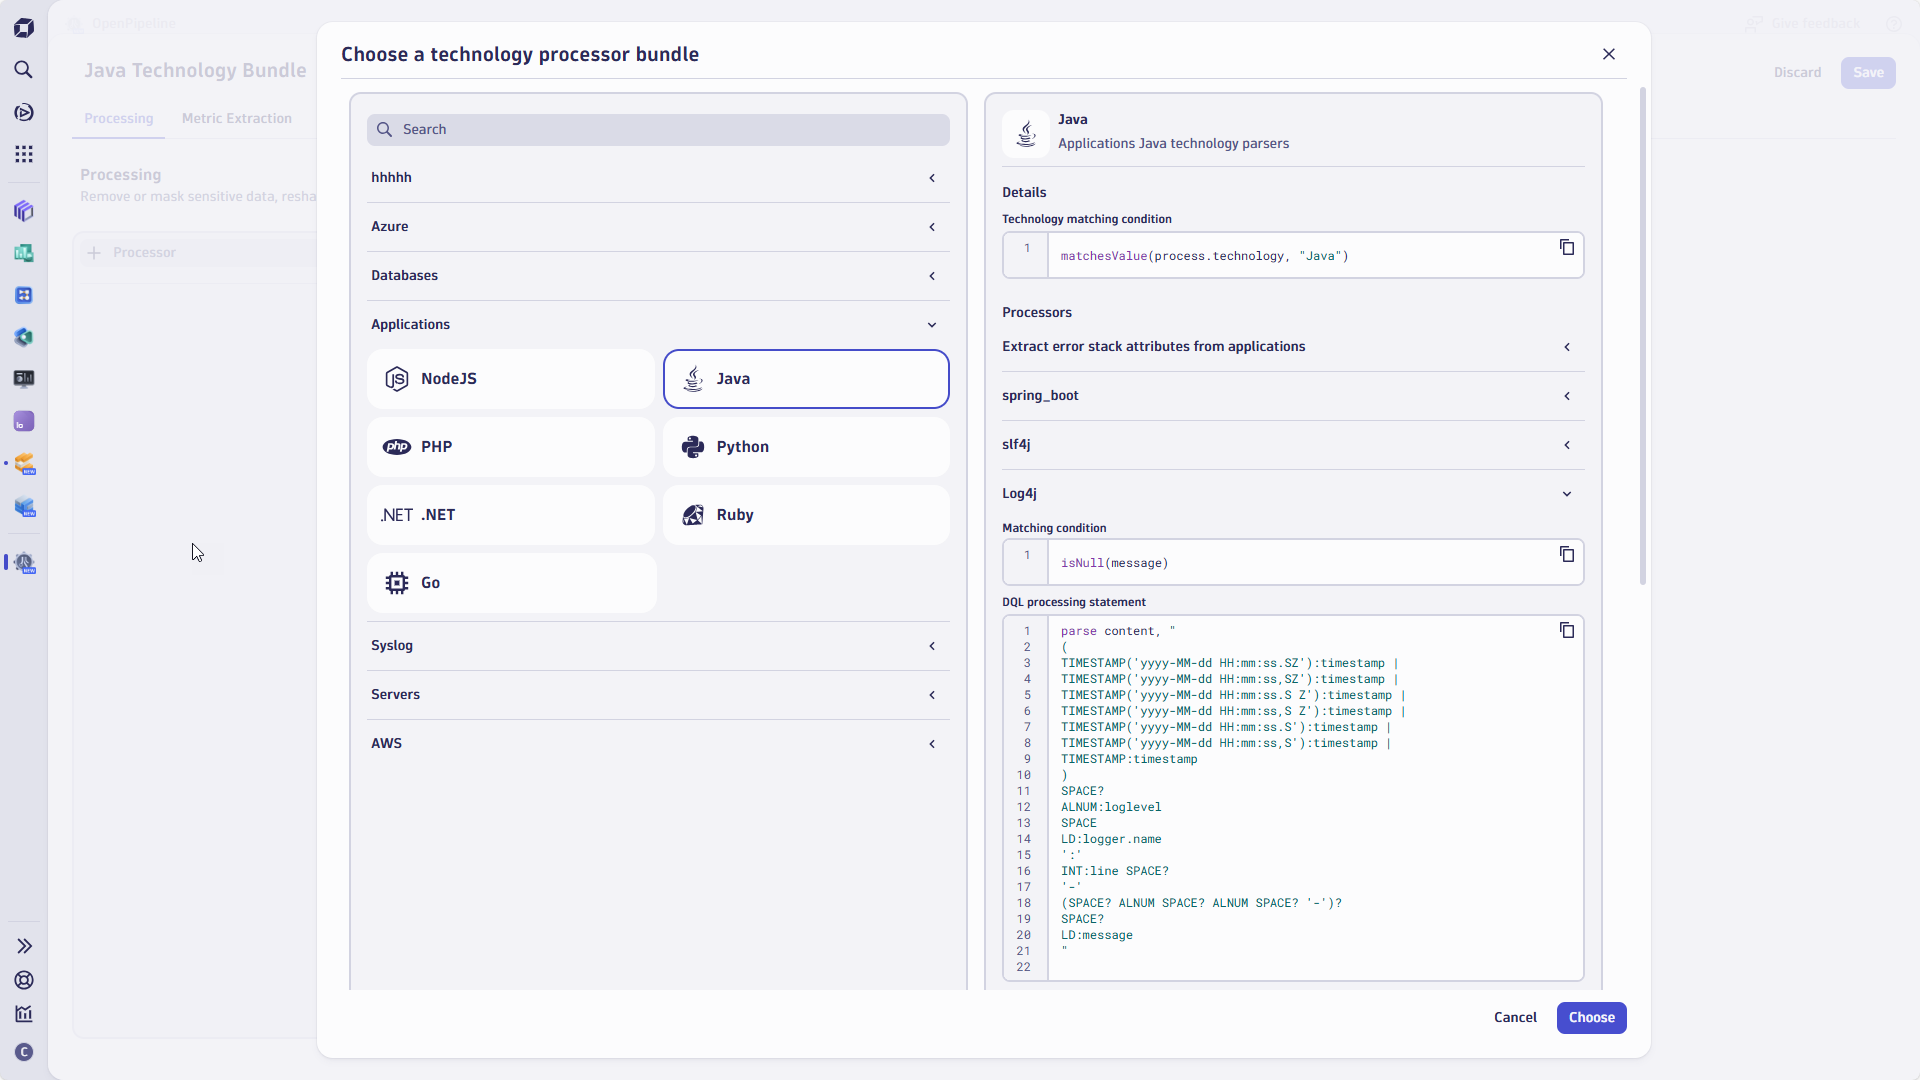
Task: Select the NodeJS technology card
Action: pyautogui.click(x=510, y=378)
